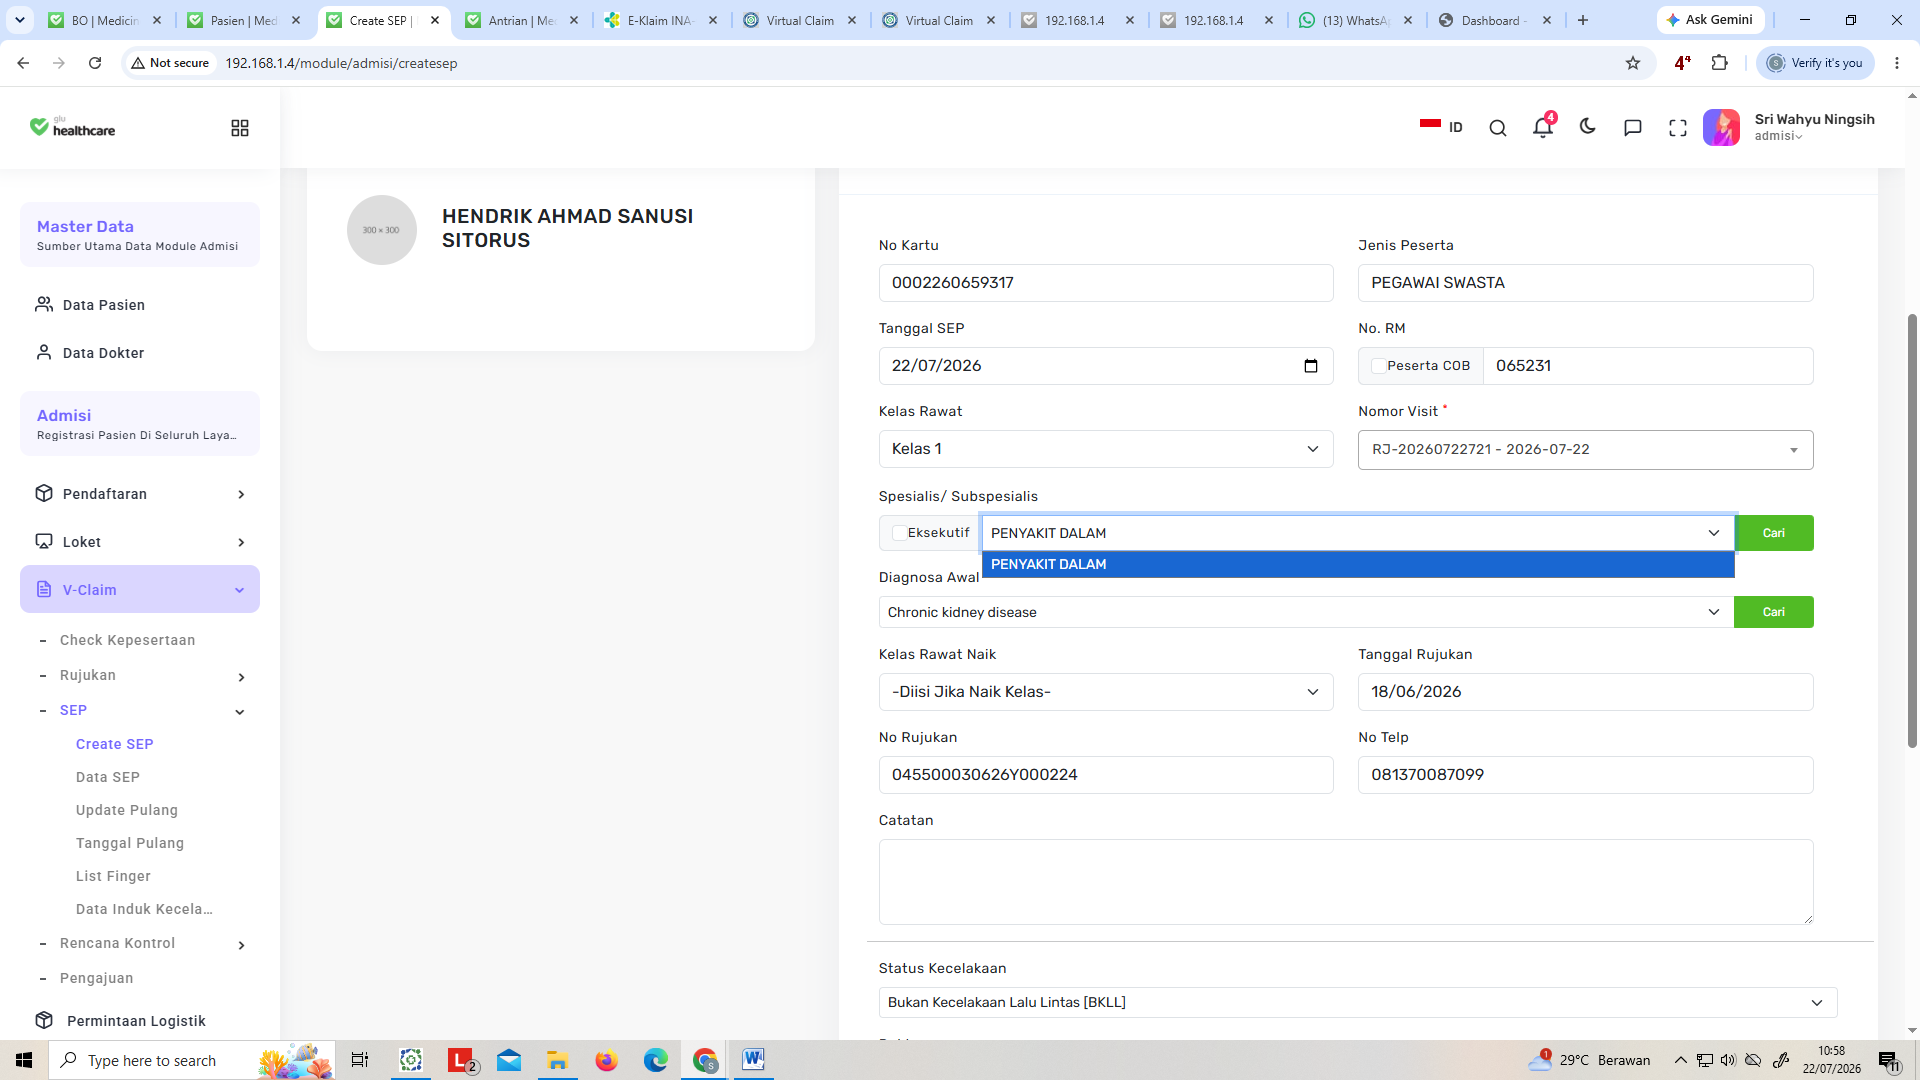1920x1080 pixels.
Task: Click Cari button beside Diagnosa Awal
Action: tap(1773, 612)
